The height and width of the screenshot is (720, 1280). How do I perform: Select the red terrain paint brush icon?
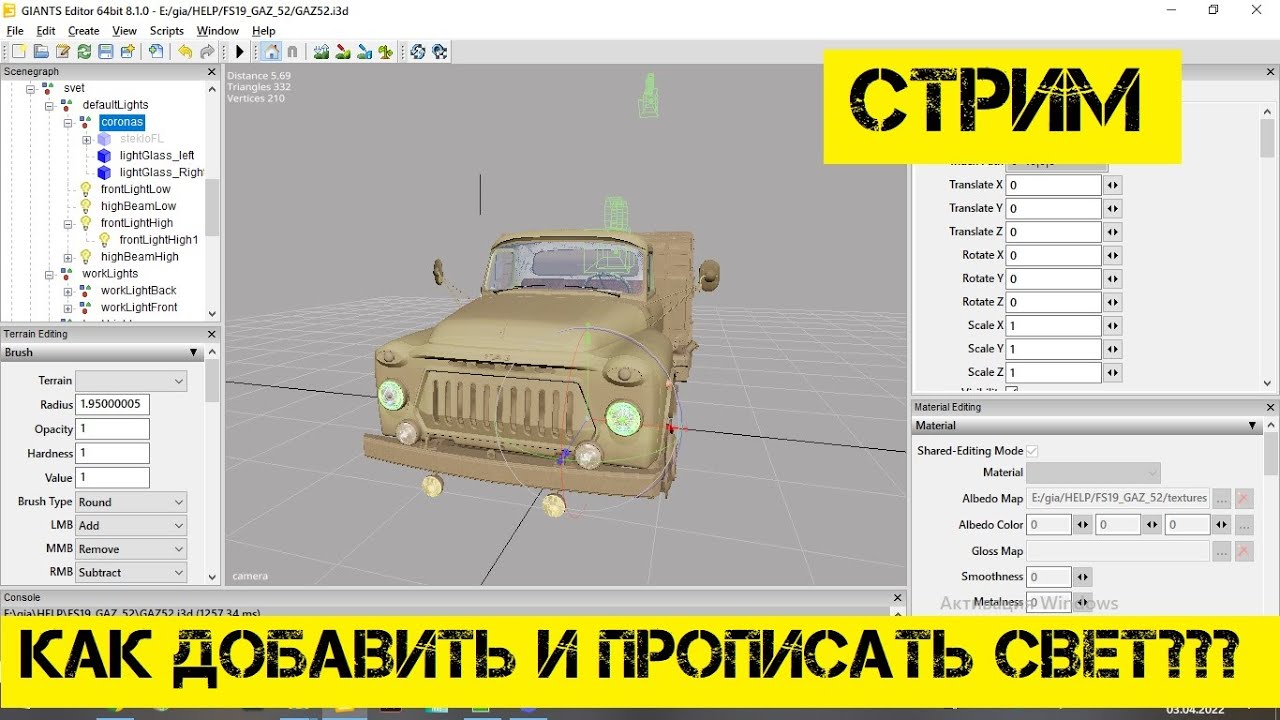point(343,52)
